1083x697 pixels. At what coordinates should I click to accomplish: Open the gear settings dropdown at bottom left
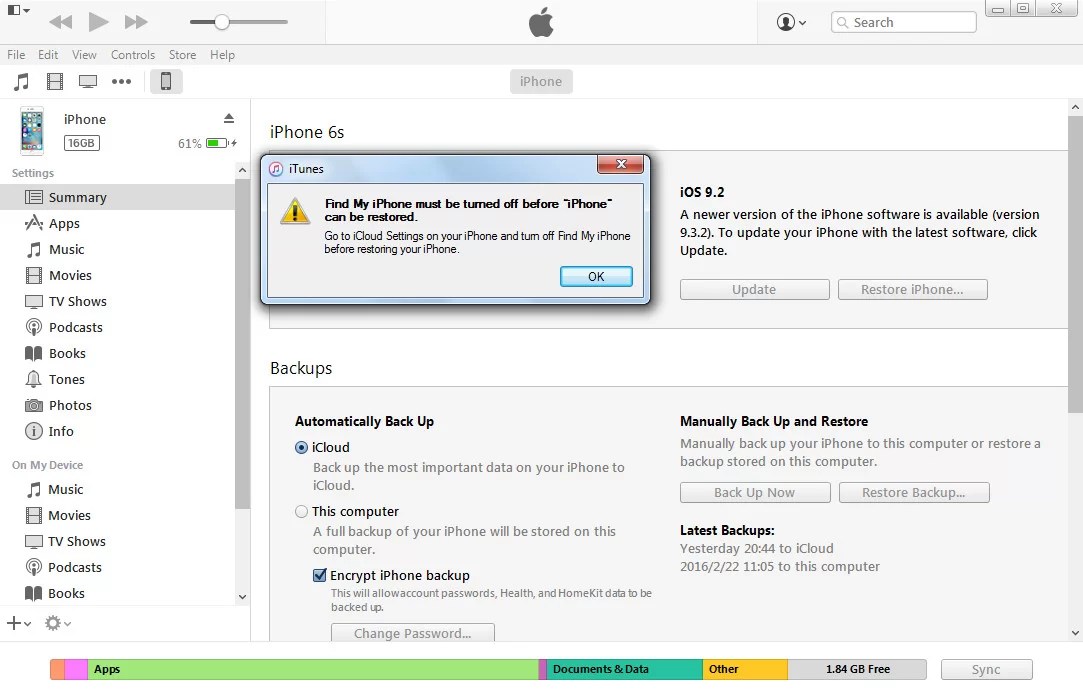point(57,623)
